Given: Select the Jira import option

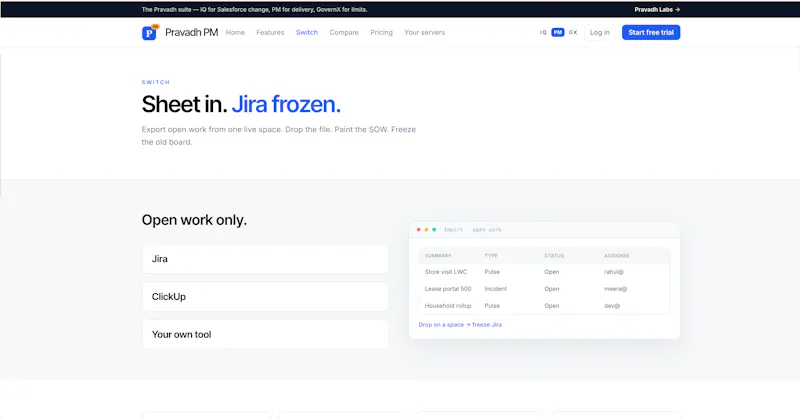Looking at the screenshot, I should [265, 259].
